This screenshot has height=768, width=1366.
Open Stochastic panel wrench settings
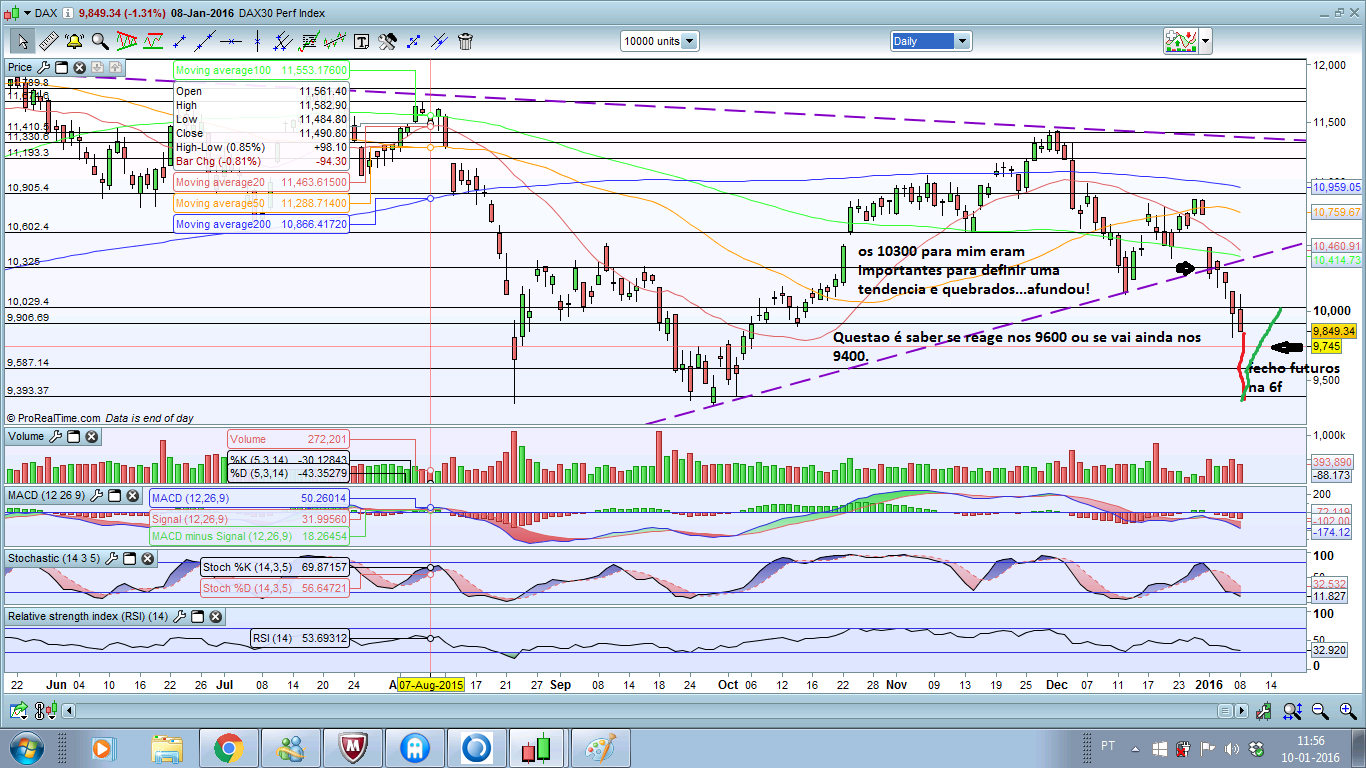pos(112,557)
